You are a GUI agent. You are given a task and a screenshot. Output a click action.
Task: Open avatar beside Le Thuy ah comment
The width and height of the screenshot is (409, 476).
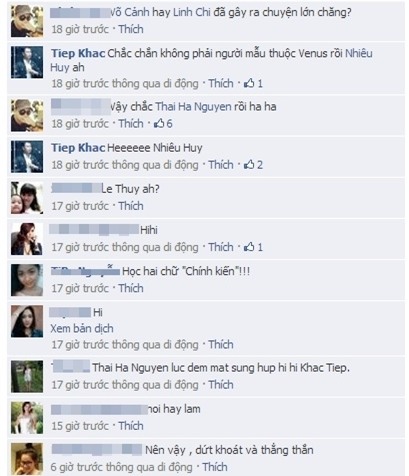pos(27,198)
